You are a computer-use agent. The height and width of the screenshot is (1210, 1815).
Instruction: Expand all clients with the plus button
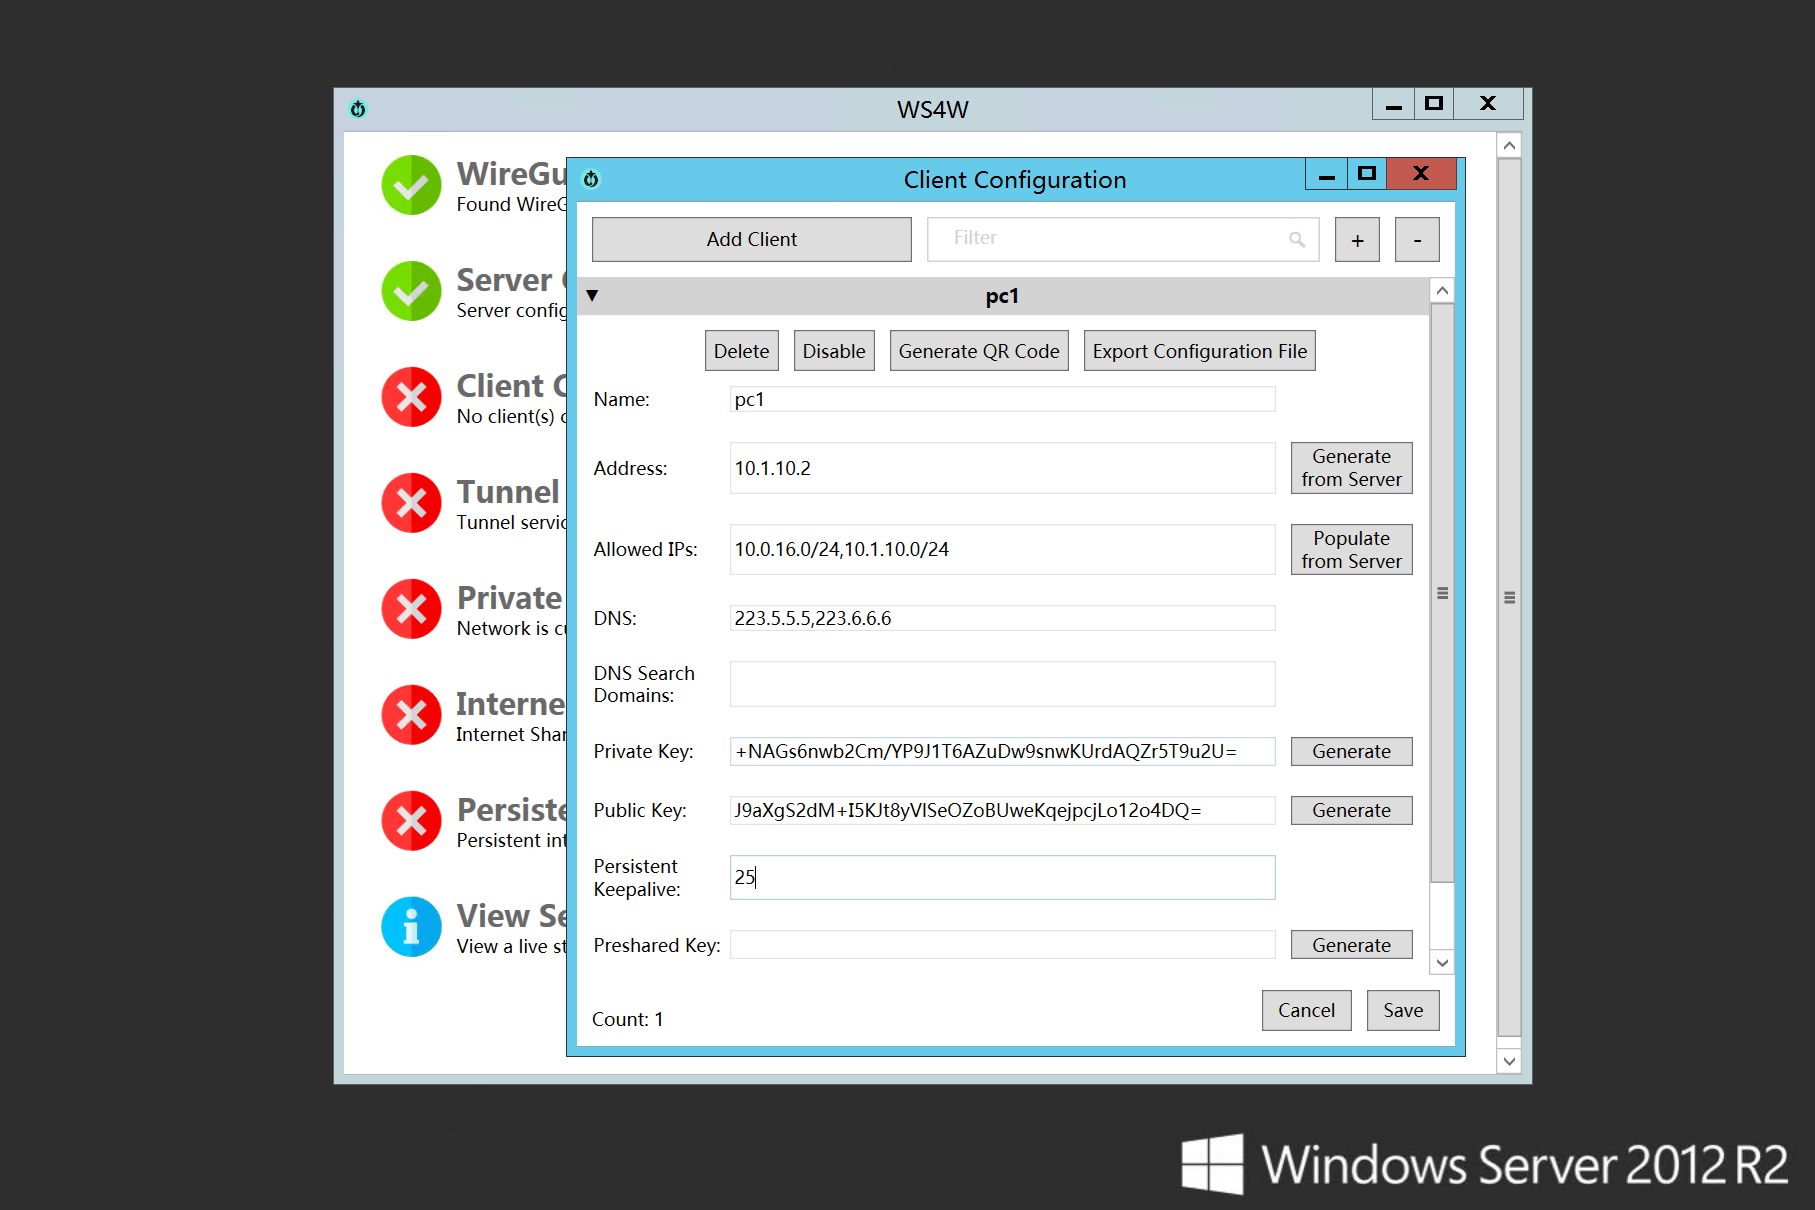1357,240
